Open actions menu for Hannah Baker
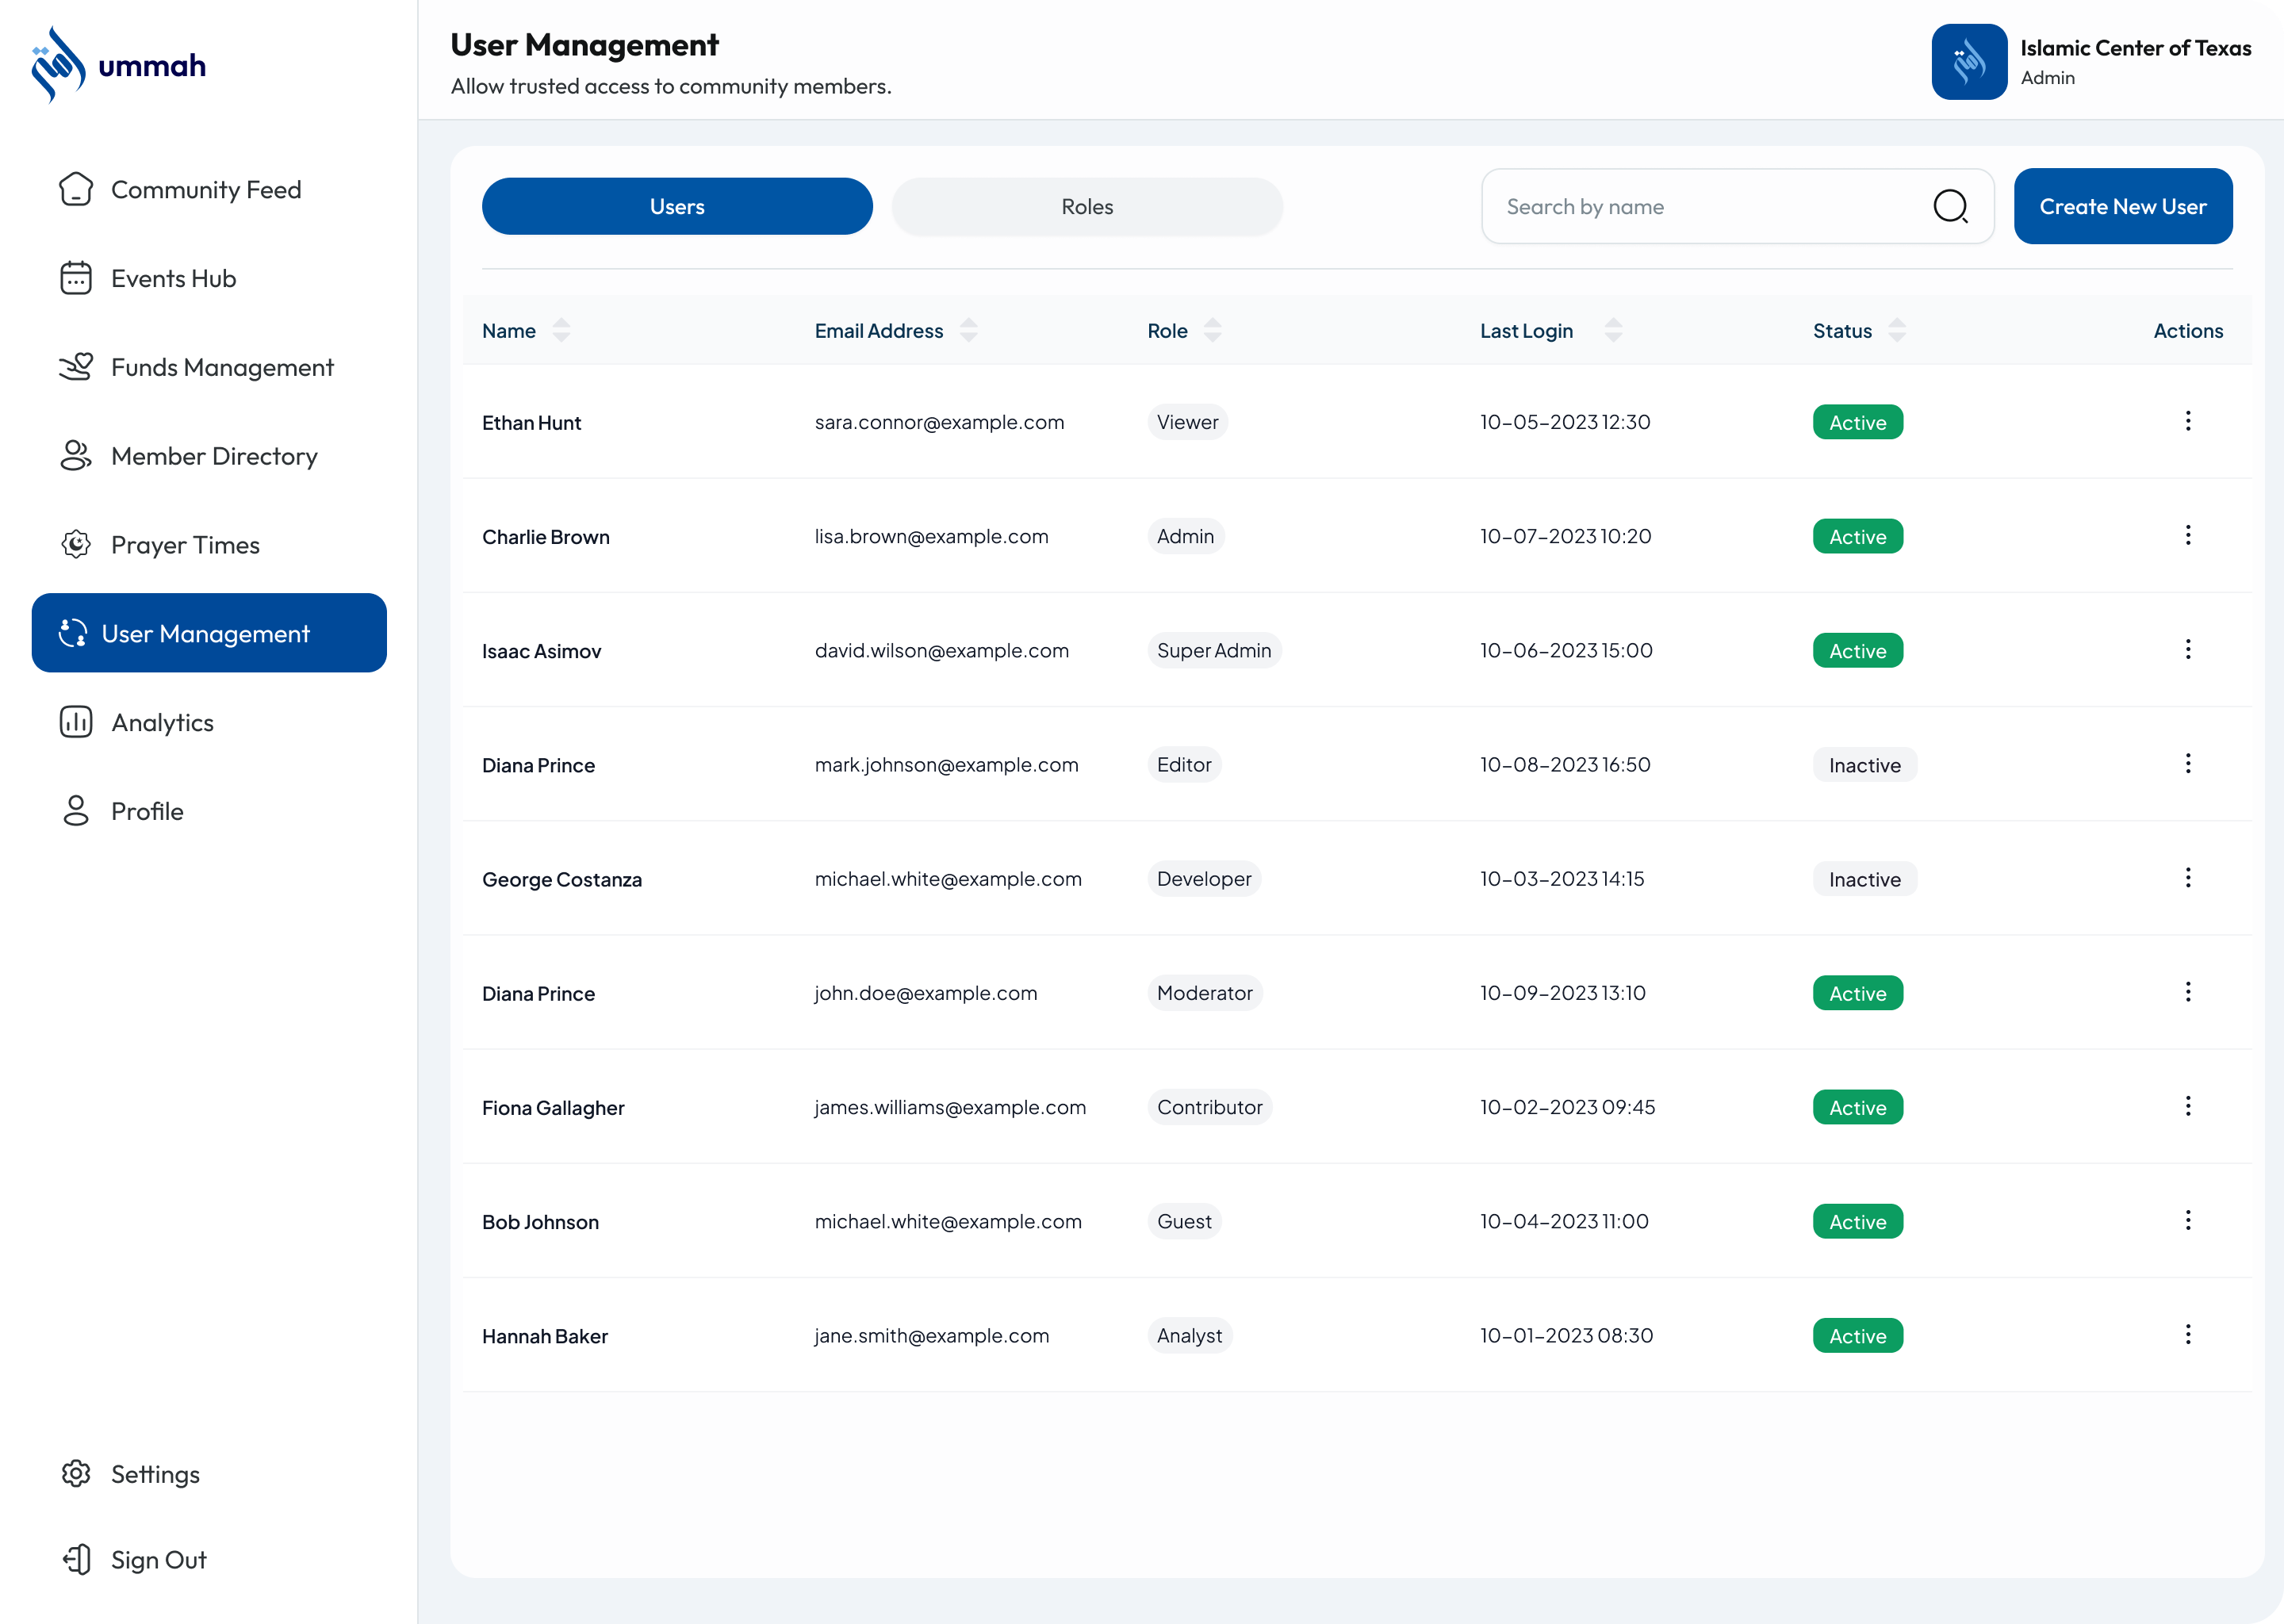The height and width of the screenshot is (1624, 2284). pos(2188,1334)
